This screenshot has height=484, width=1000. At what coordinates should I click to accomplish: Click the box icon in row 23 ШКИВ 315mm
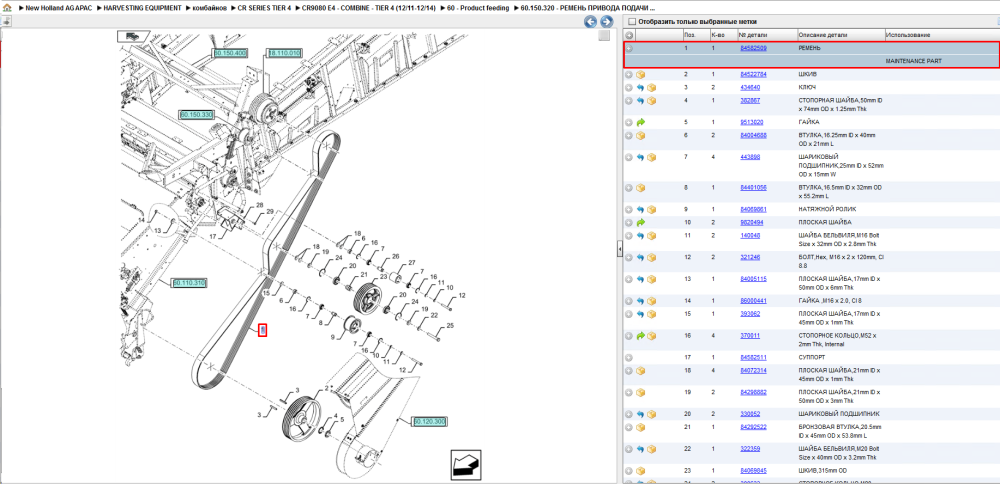(x=641, y=471)
